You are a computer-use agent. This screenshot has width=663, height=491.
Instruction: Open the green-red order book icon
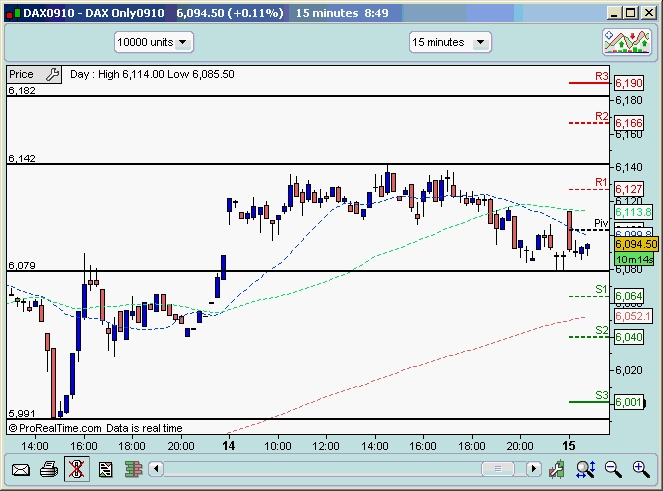pos(133,469)
